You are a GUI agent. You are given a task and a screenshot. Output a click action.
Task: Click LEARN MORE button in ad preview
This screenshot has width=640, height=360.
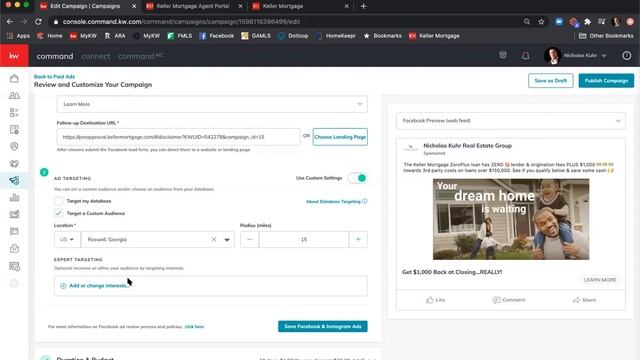click(x=600, y=280)
